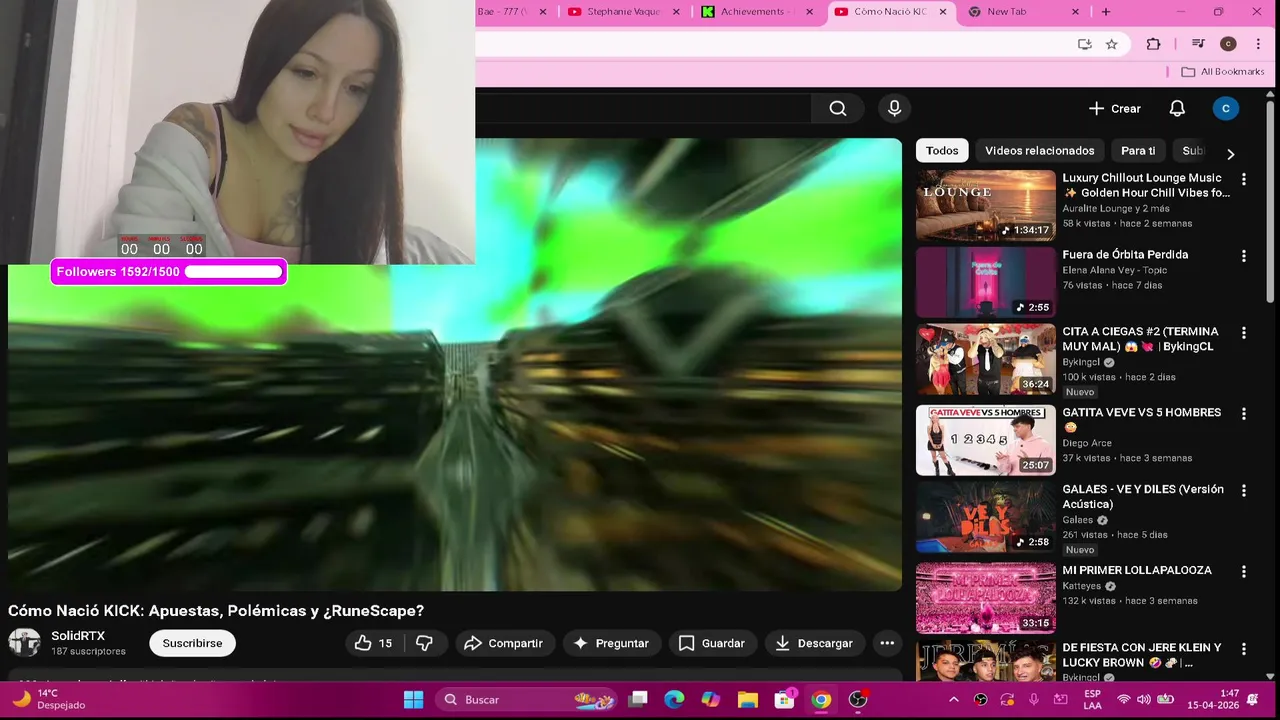Open options menu for GALAES video

click(1244, 491)
